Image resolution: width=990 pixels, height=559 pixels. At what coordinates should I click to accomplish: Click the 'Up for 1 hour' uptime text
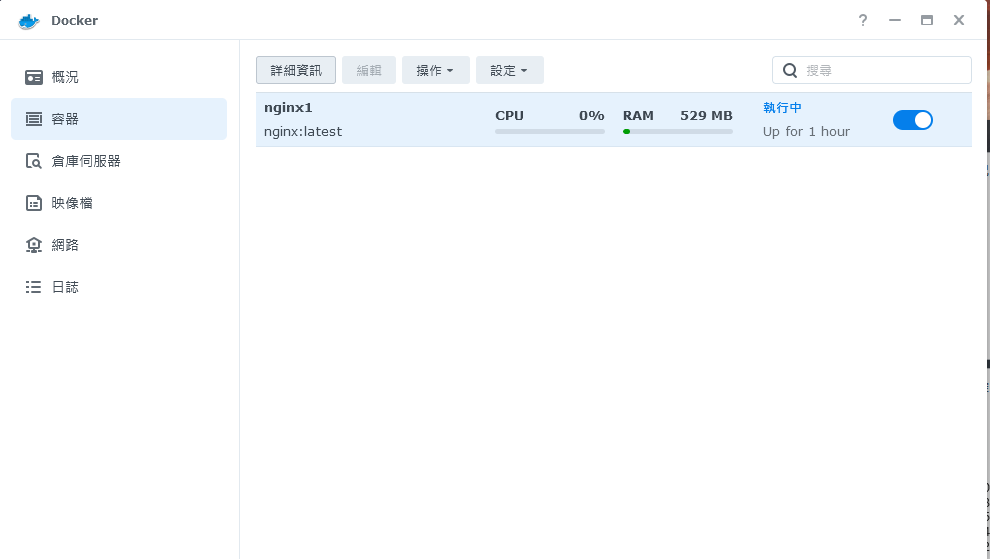point(806,131)
